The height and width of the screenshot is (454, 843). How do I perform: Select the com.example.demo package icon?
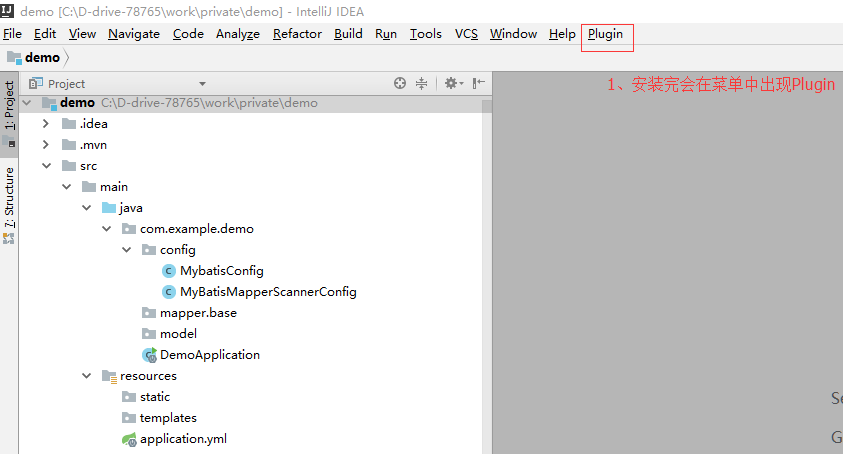tap(129, 229)
